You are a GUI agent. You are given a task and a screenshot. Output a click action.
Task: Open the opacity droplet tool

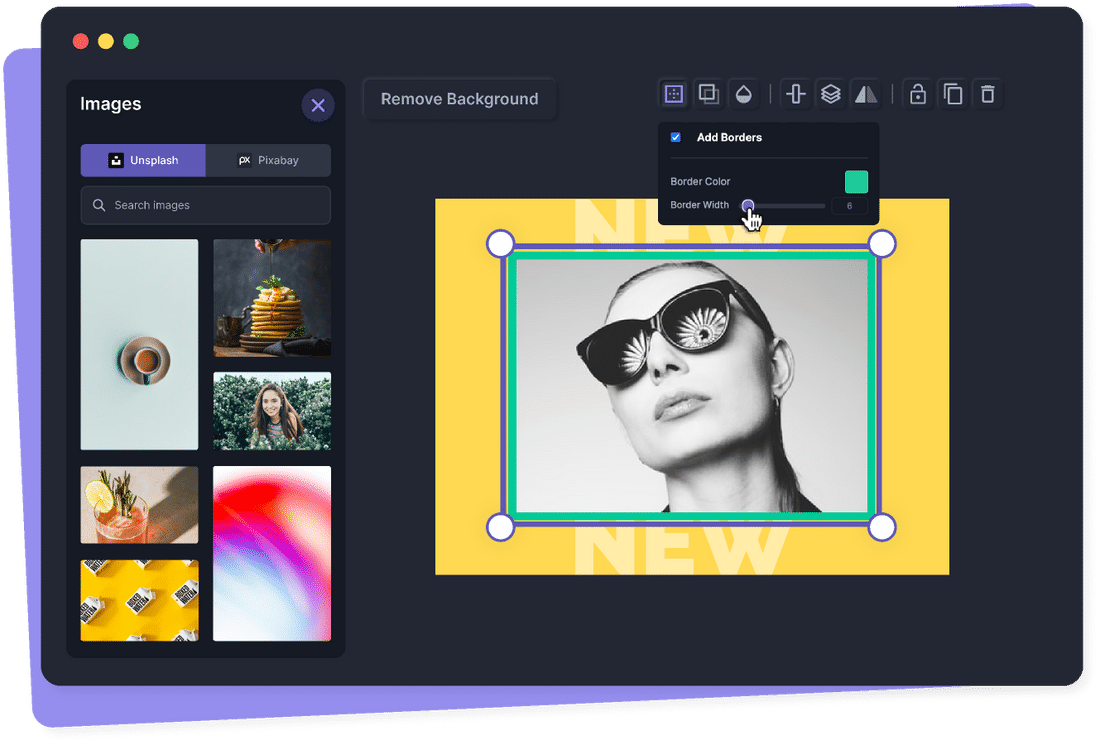pos(743,94)
